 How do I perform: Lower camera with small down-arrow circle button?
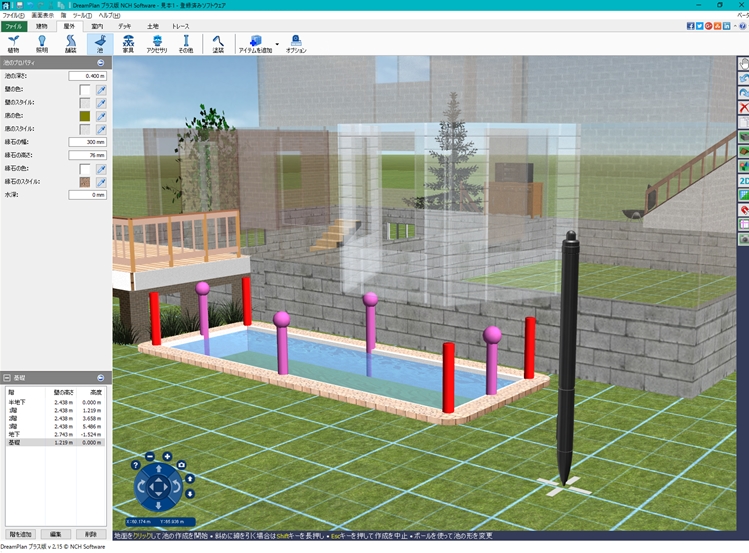click(x=190, y=494)
